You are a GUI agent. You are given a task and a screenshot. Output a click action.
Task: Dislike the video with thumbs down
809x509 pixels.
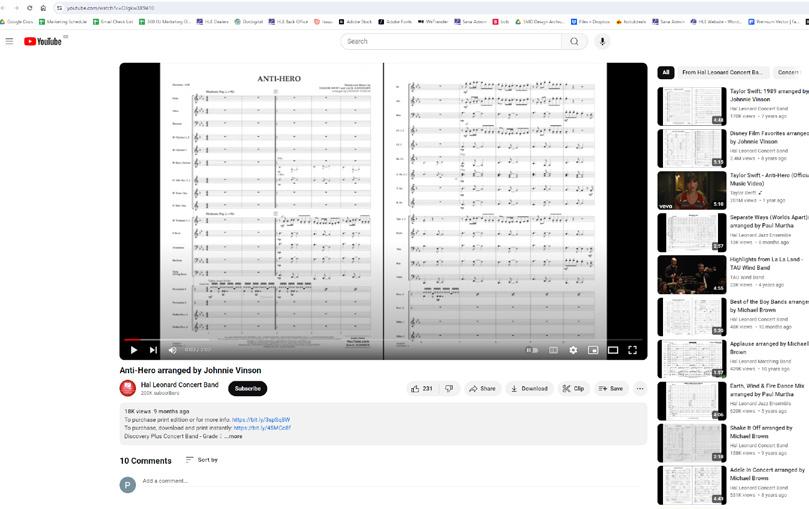pyautogui.click(x=449, y=388)
